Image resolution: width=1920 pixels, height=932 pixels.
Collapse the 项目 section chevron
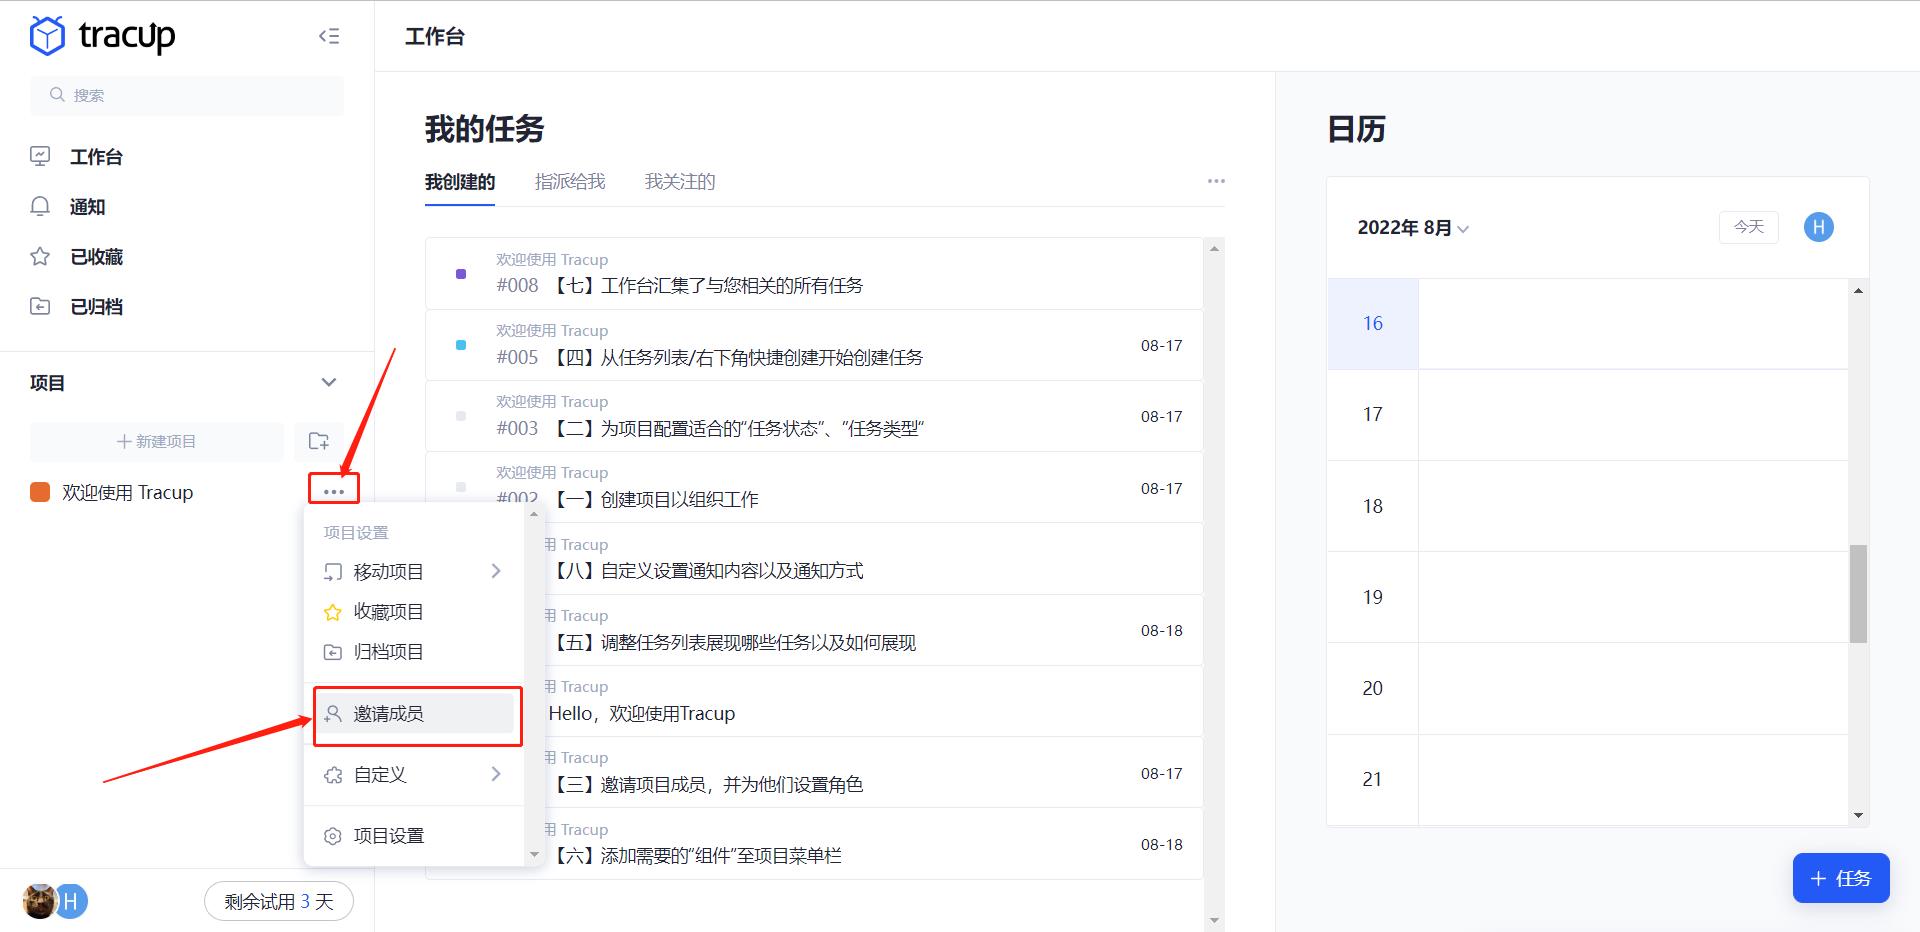click(x=328, y=382)
